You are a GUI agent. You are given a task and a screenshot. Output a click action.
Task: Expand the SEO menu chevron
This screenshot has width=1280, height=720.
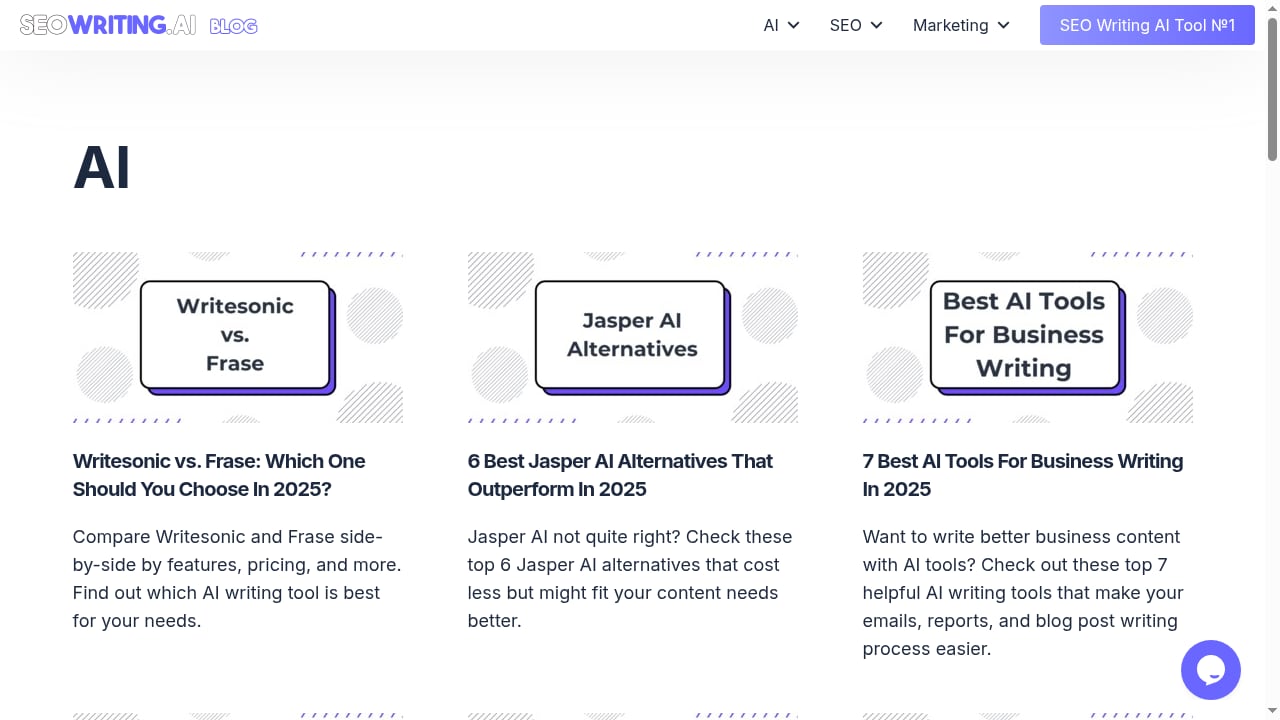coord(877,25)
